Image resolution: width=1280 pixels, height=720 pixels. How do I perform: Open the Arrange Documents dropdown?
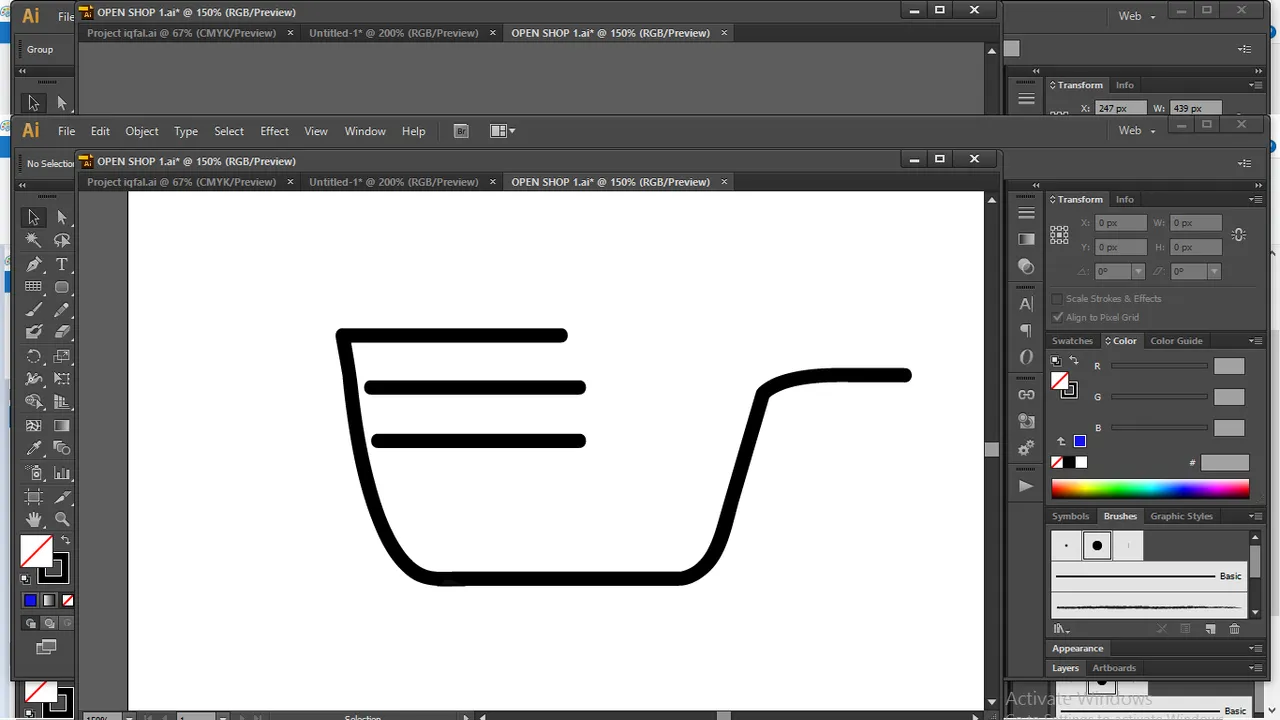503,131
